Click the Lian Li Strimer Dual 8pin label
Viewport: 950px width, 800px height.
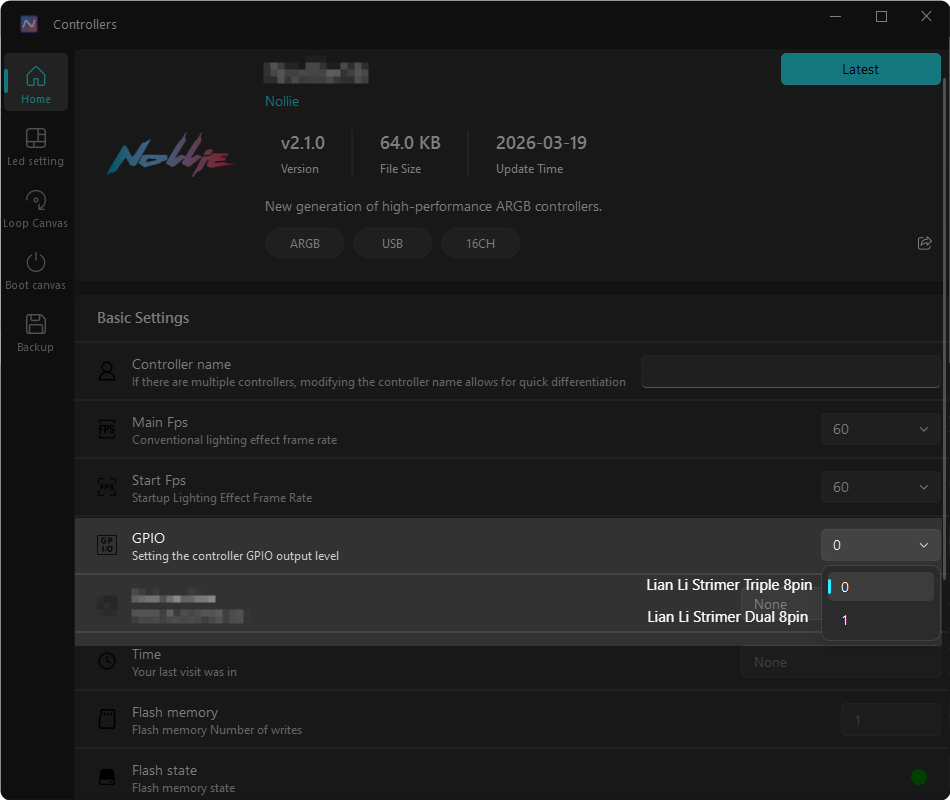(728, 617)
